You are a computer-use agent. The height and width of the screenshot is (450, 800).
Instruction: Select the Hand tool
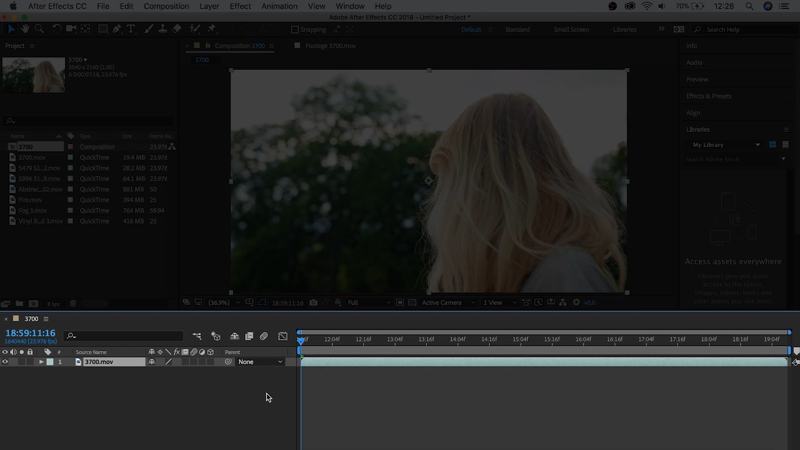[24, 29]
